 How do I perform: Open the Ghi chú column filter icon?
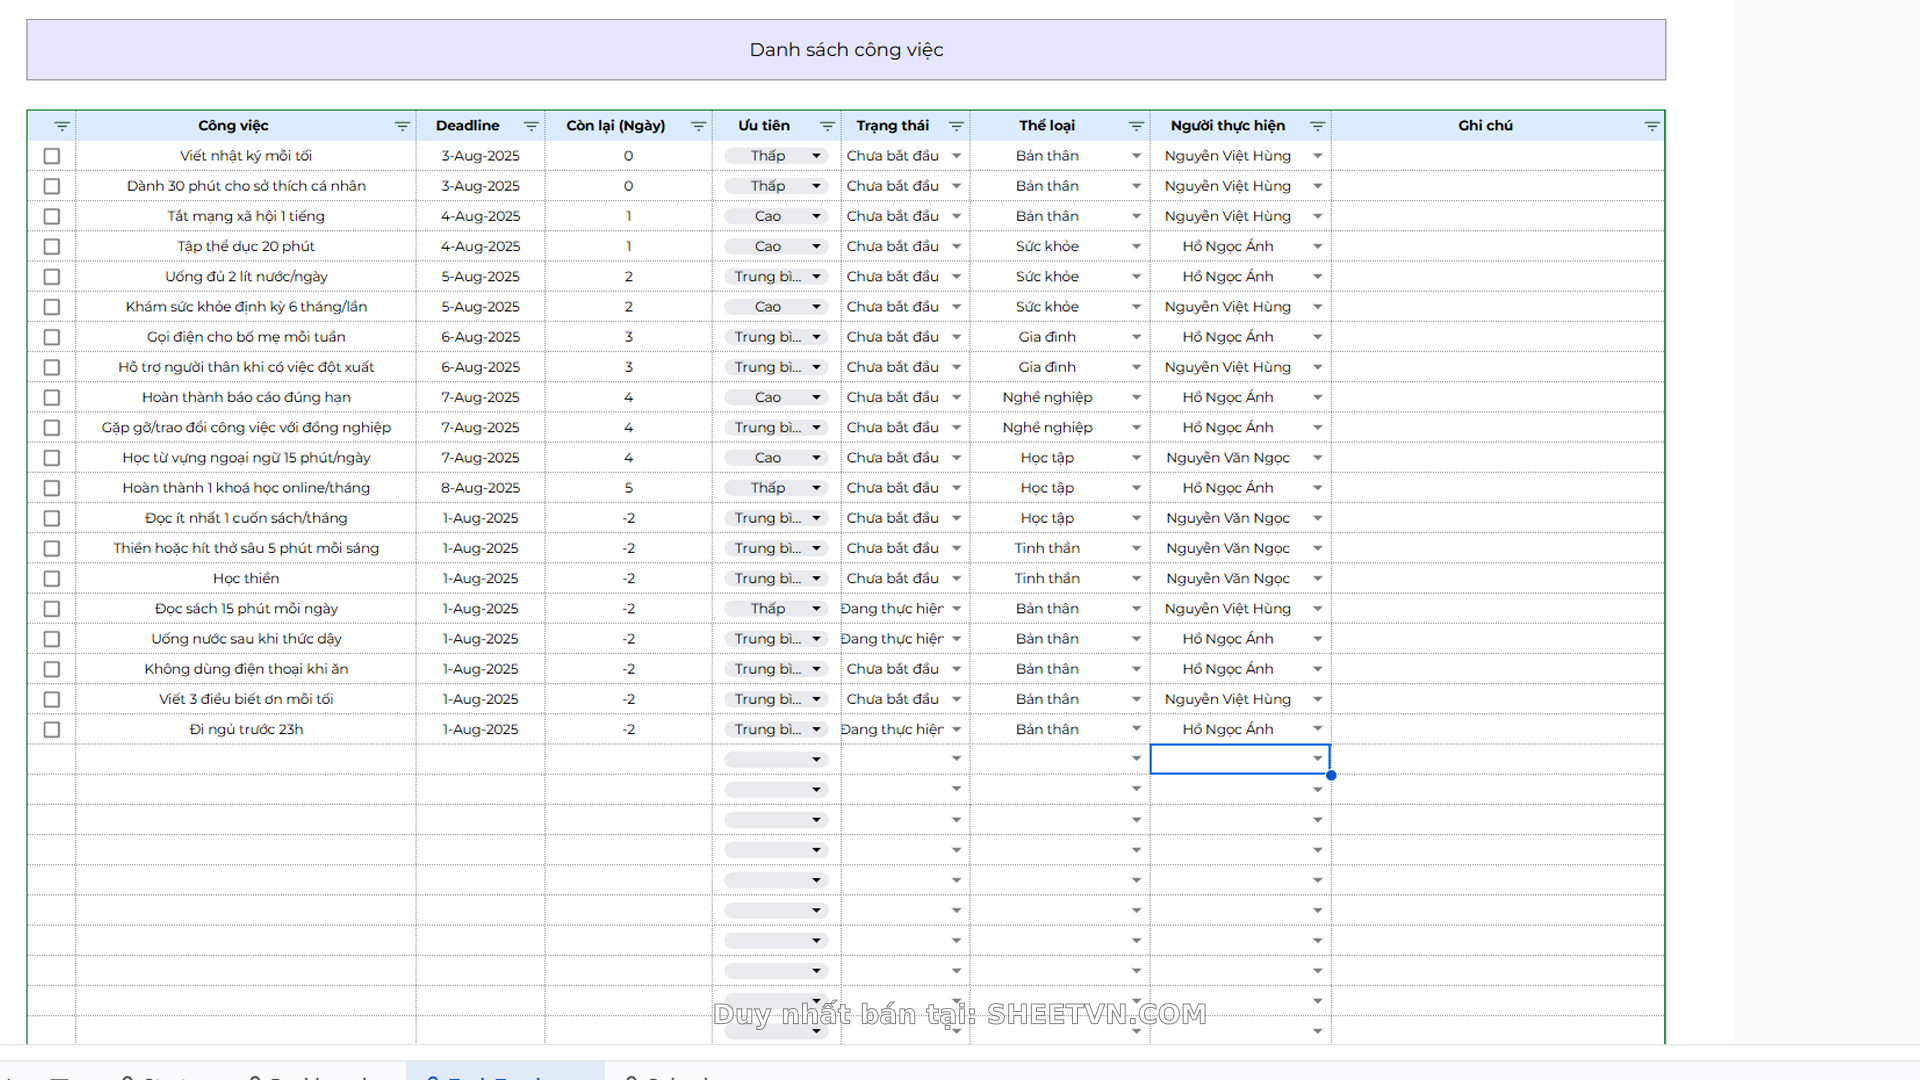tap(1651, 126)
